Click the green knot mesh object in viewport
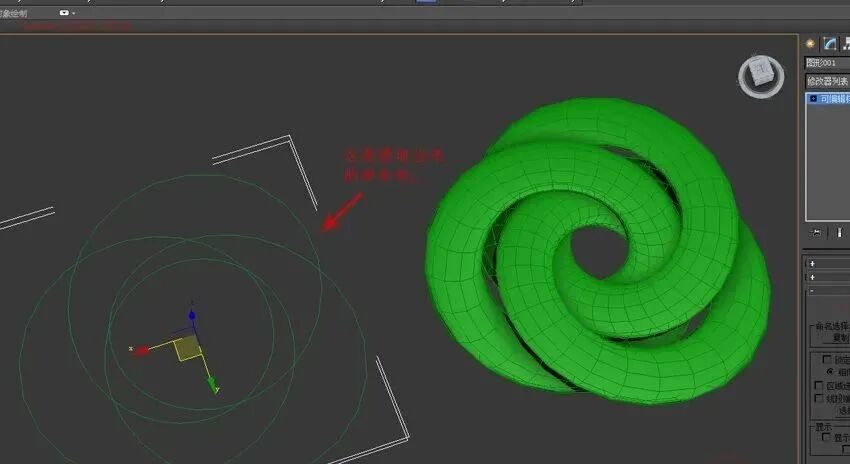Image resolution: width=850 pixels, height=464 pixels. [x=596, y=250]
